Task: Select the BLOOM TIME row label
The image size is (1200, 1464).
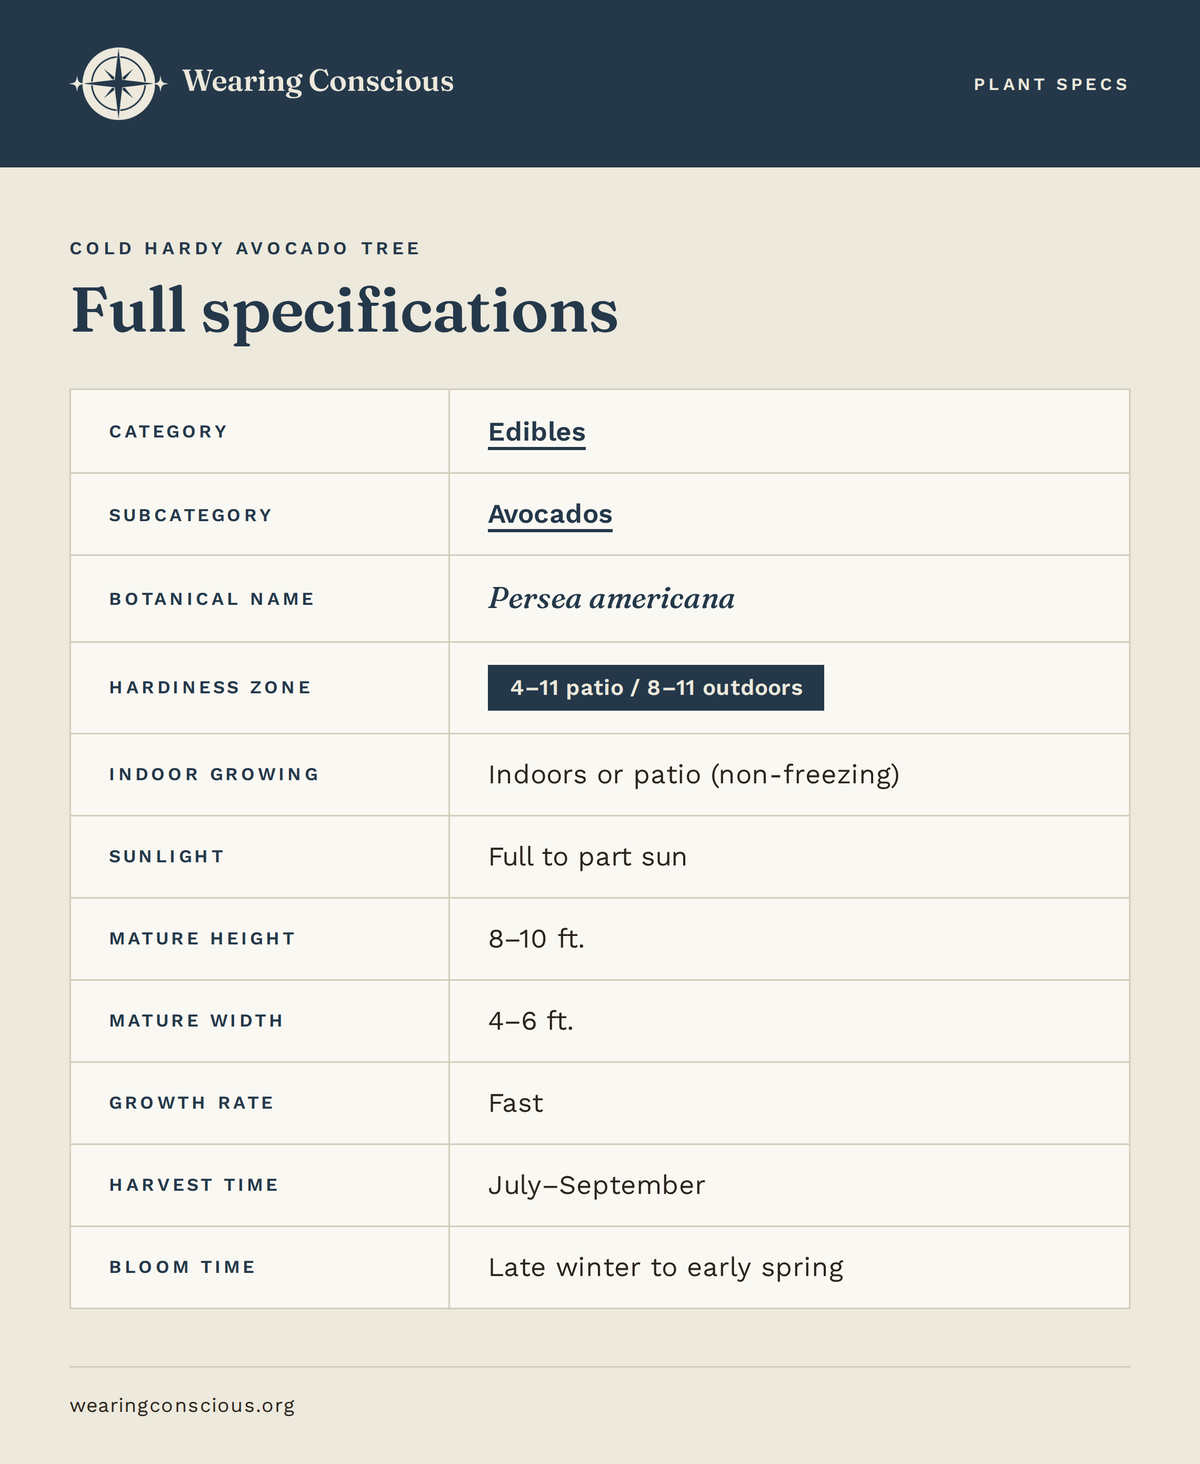Action: click(x=182, y=1267)
